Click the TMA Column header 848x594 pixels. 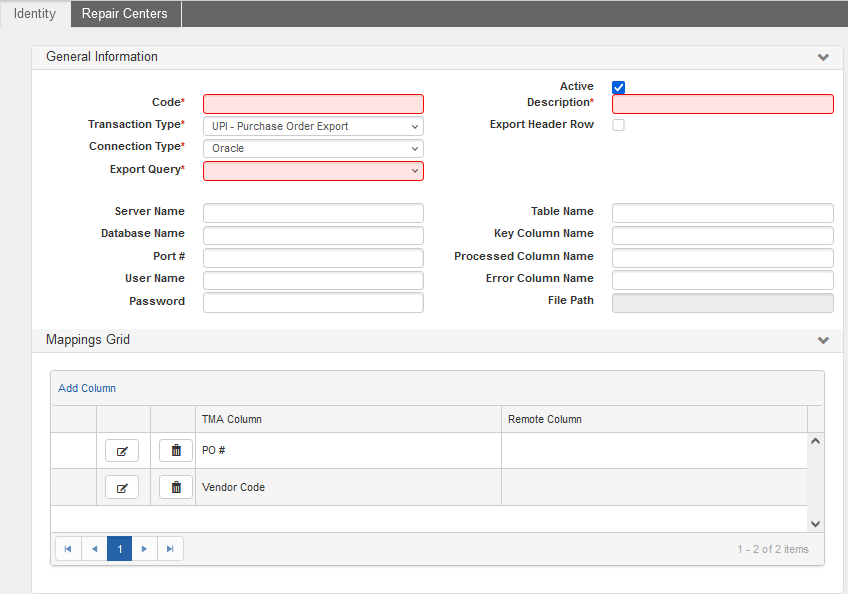click(x=348, y=419)
